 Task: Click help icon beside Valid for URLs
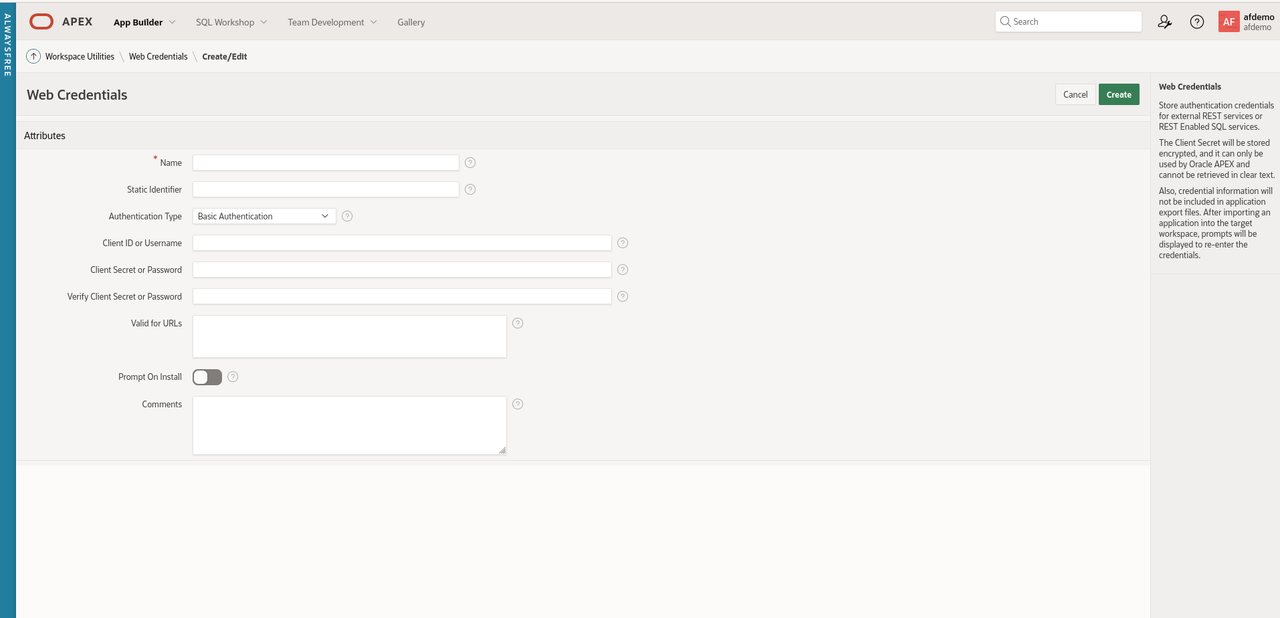[517, 323]
